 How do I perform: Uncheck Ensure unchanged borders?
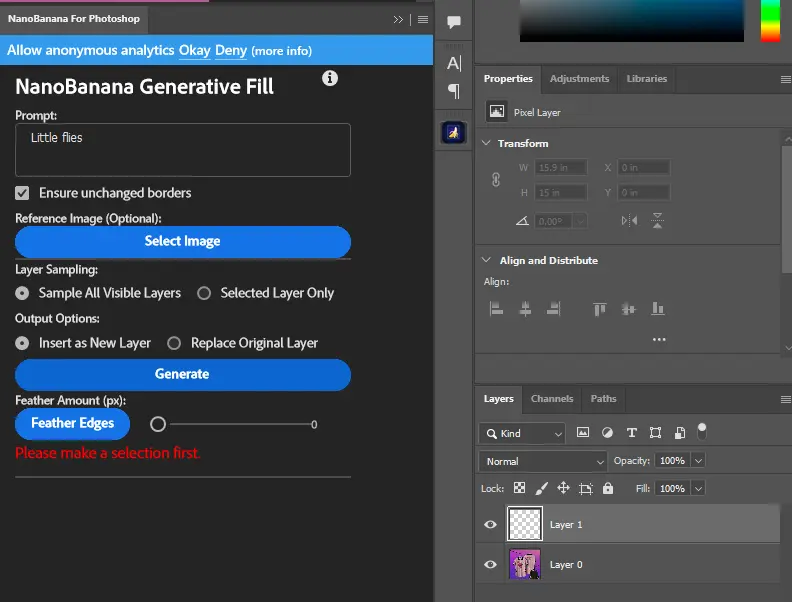[x=22, y=193]
